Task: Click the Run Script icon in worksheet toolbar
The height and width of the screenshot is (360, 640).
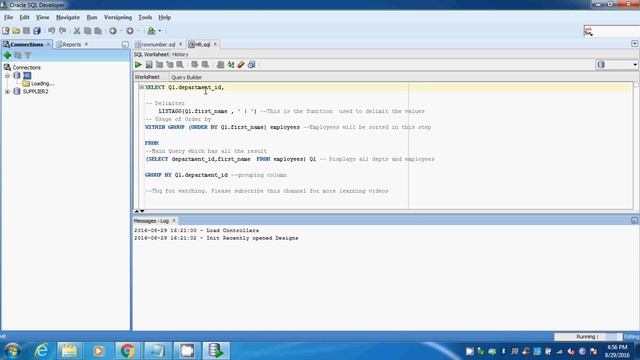Action: point(149,64)
